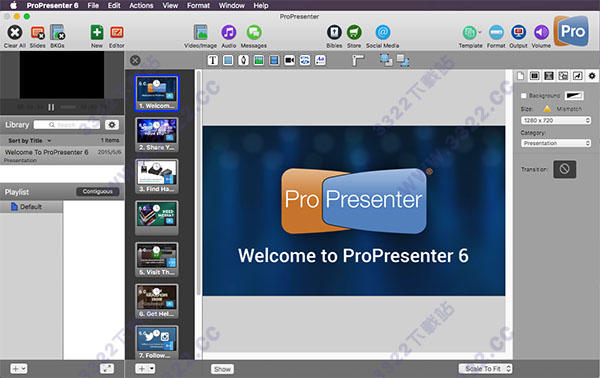Image resolution: width=600 pixels, height=378 pixels.
Task: Open the Category Presentation dropdown
Action: tap(556, 143)
